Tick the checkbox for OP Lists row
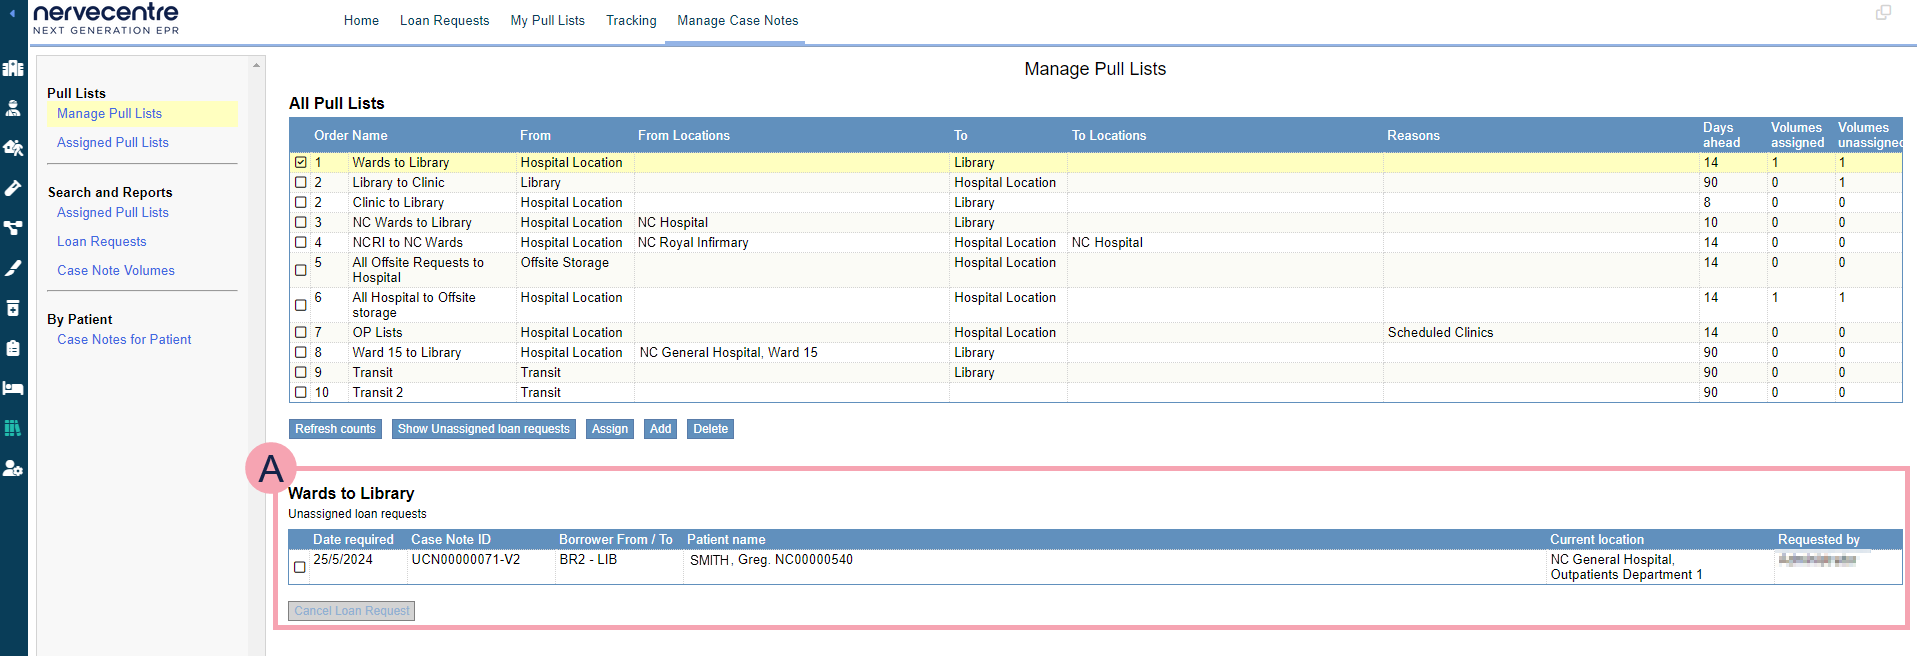 [301, 332]
